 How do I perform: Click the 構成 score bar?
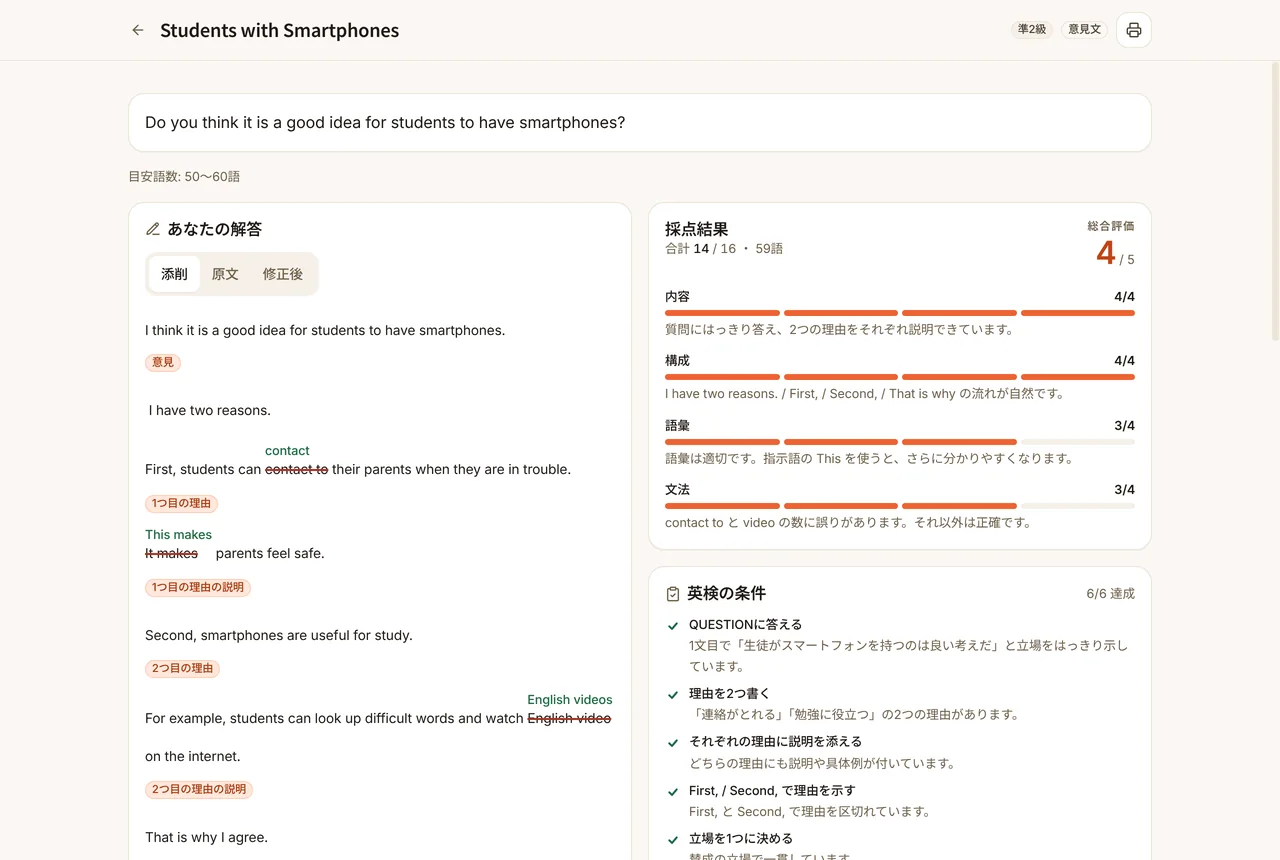pyautogui.click(x=900, y=377)
